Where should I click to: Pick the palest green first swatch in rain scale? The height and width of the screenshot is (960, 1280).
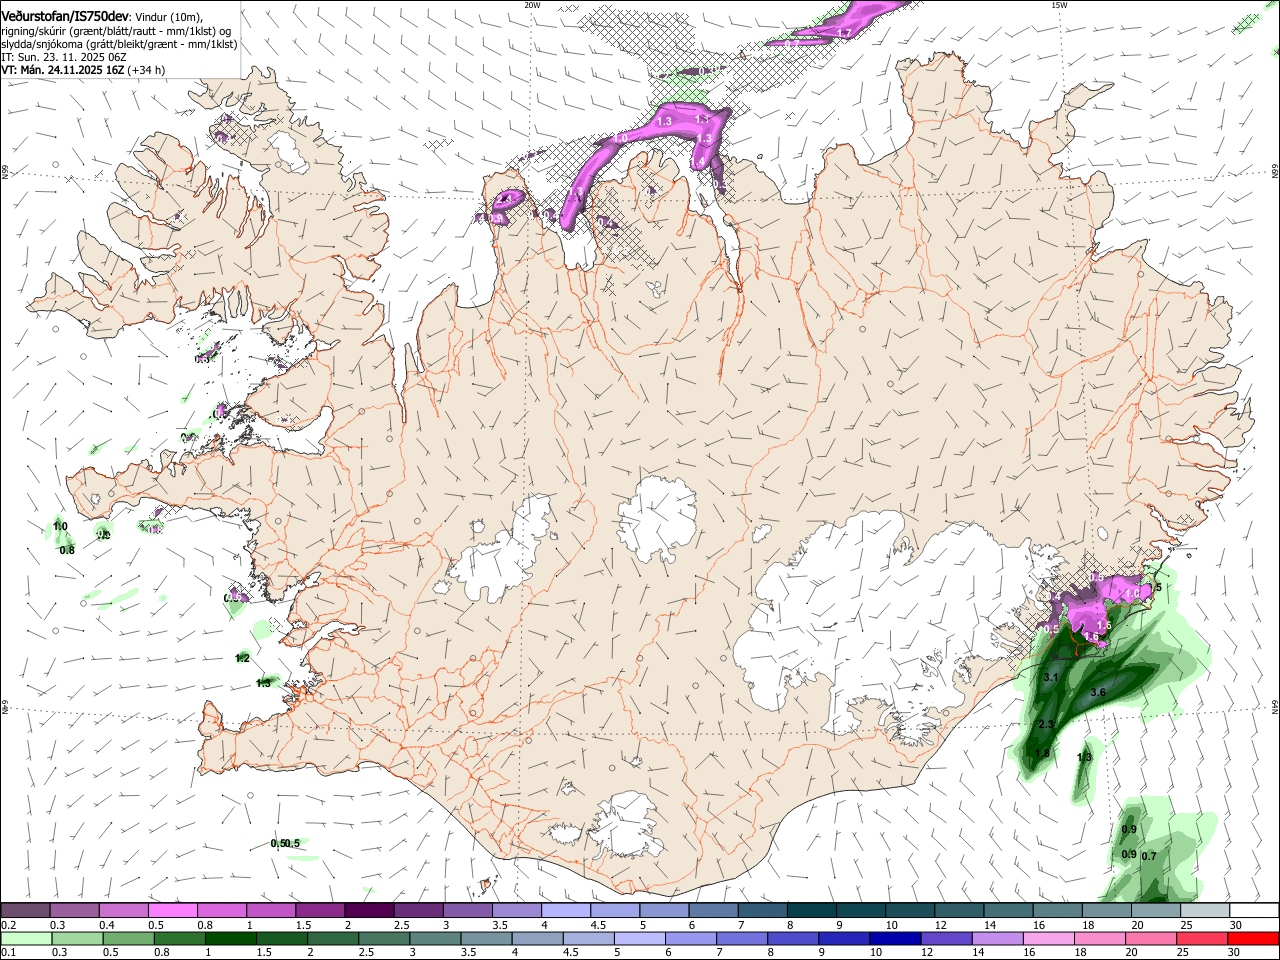(x=26, y=938)
